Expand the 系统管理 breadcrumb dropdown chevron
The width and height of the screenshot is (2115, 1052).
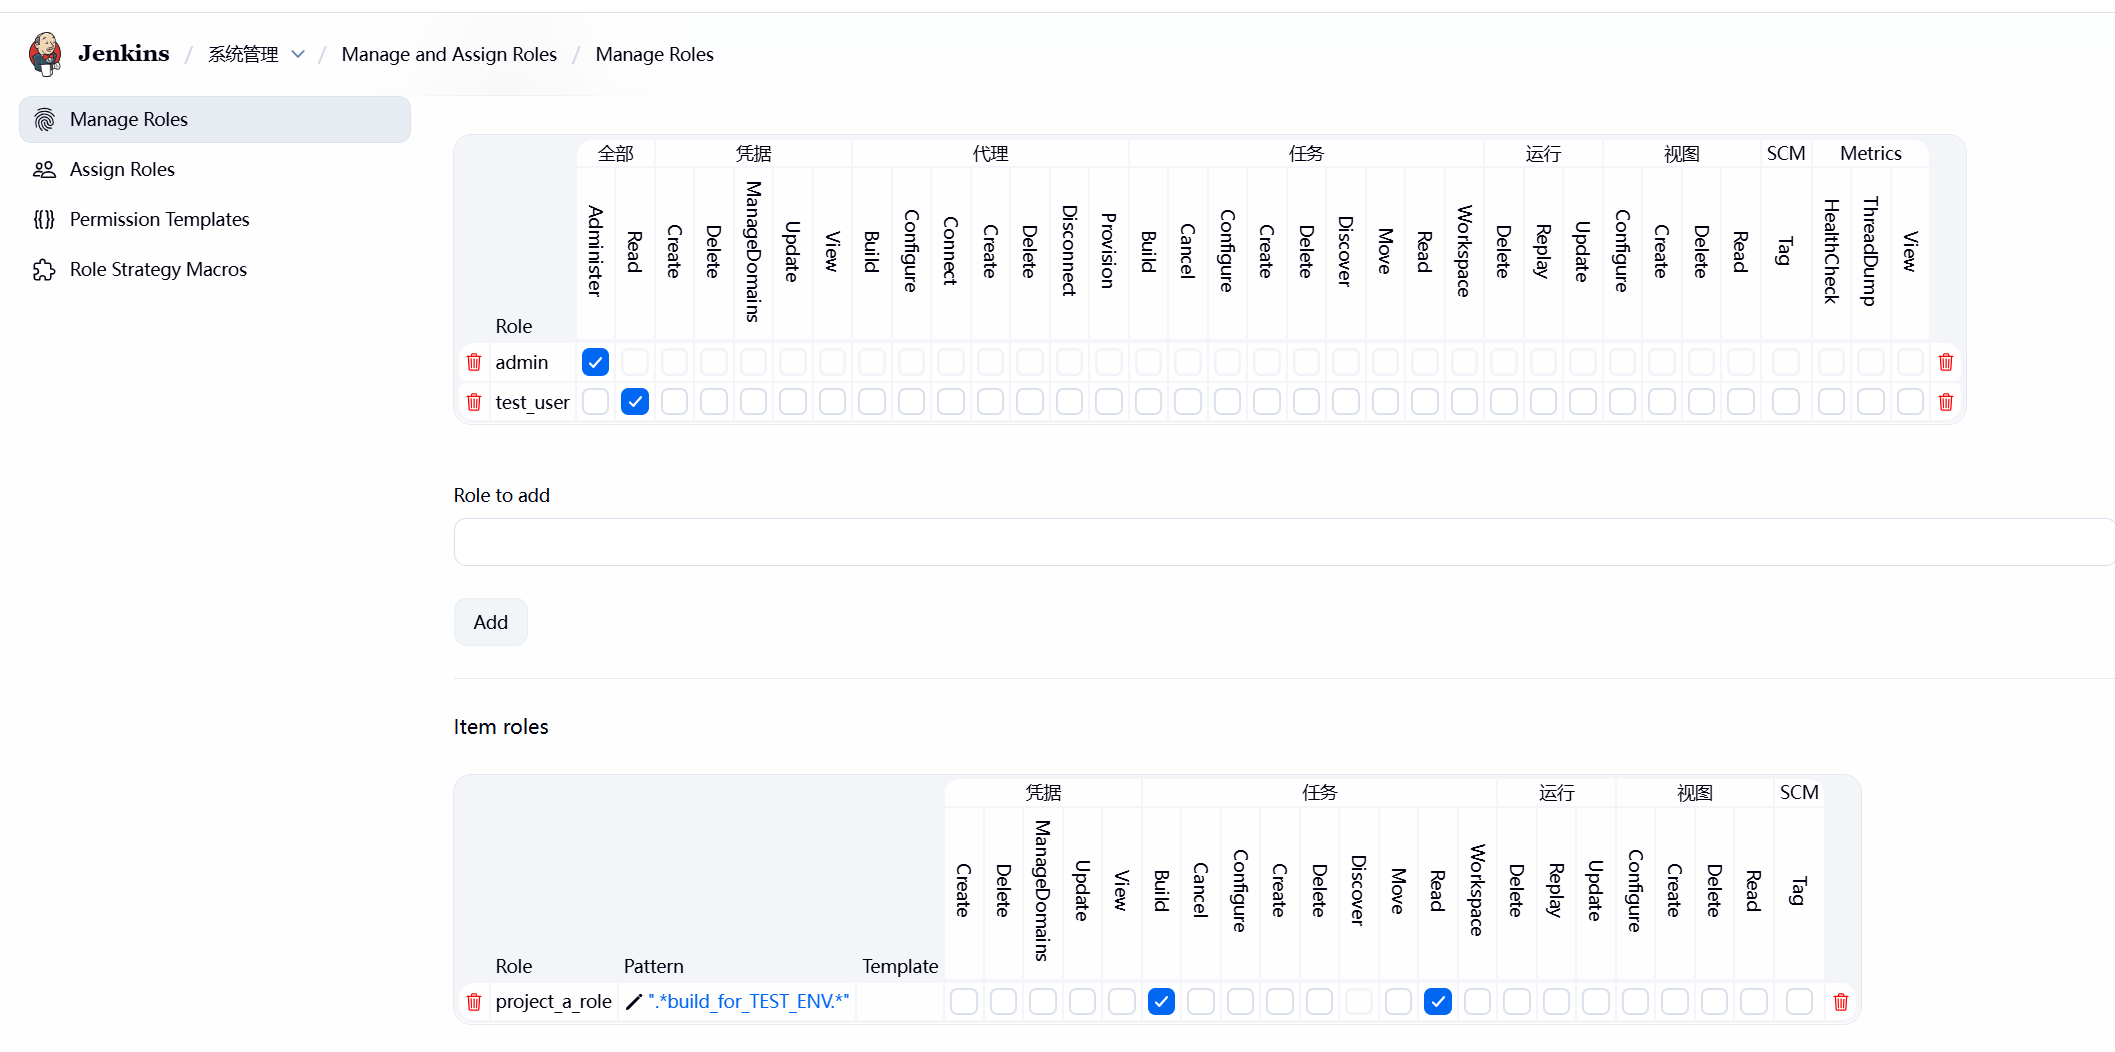[298, 54]
